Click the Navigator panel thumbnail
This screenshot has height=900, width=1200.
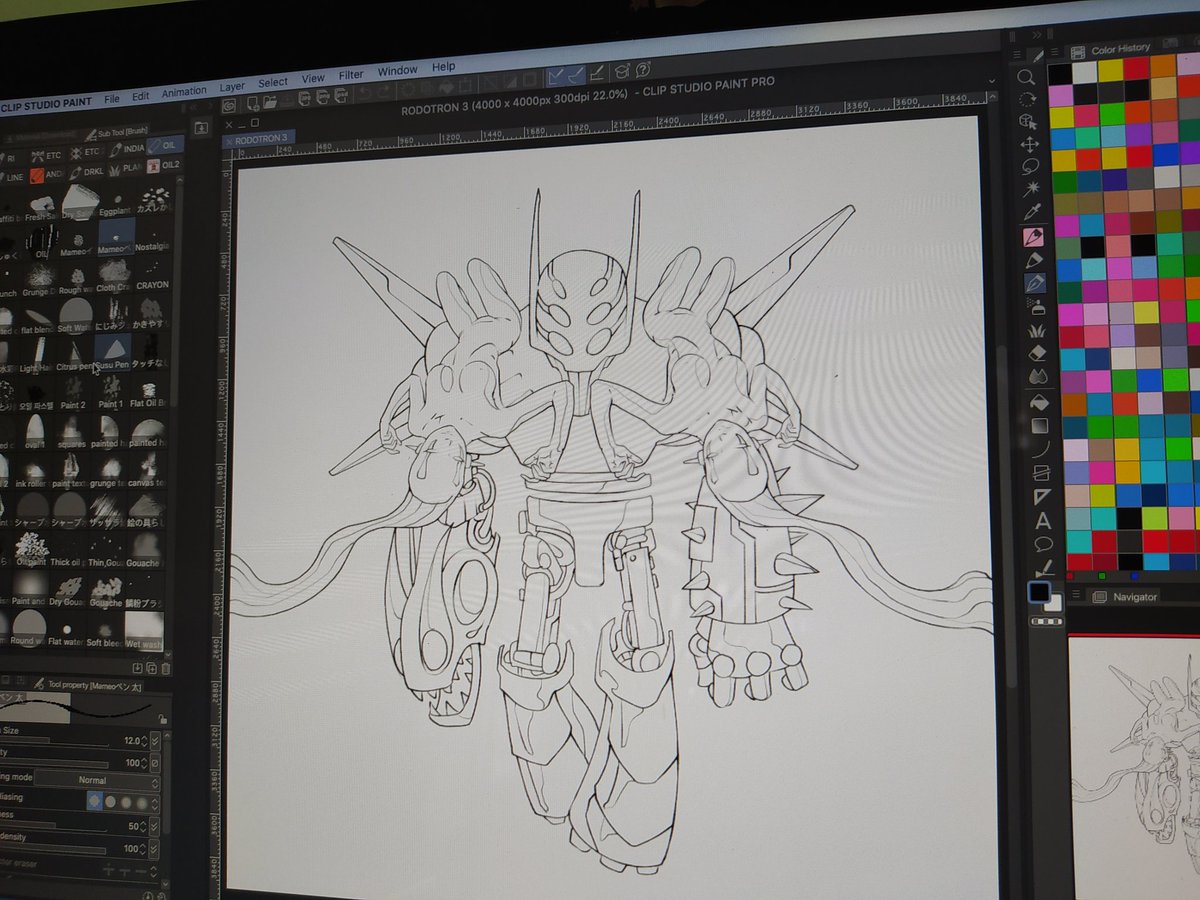point(1134,765)
